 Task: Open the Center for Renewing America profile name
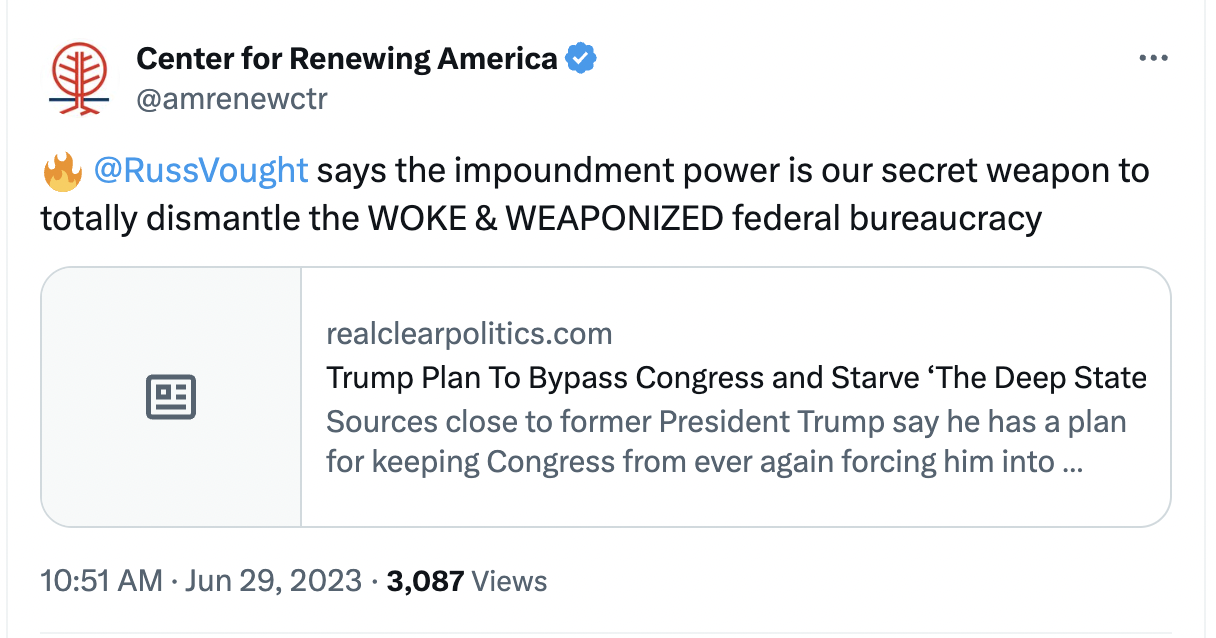(x=346, y=59)
